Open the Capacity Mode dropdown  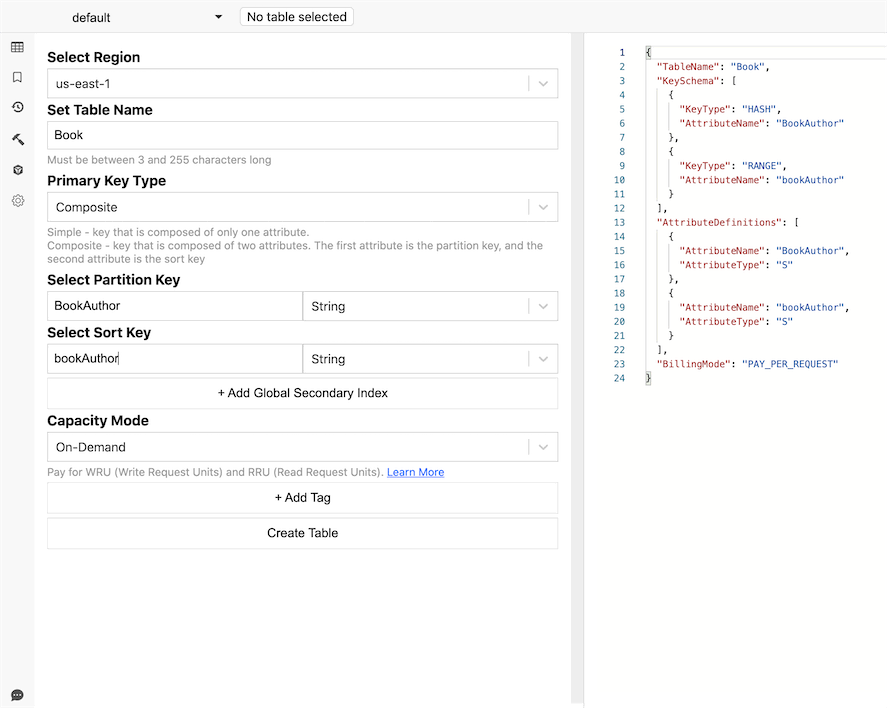pos(544,447)
